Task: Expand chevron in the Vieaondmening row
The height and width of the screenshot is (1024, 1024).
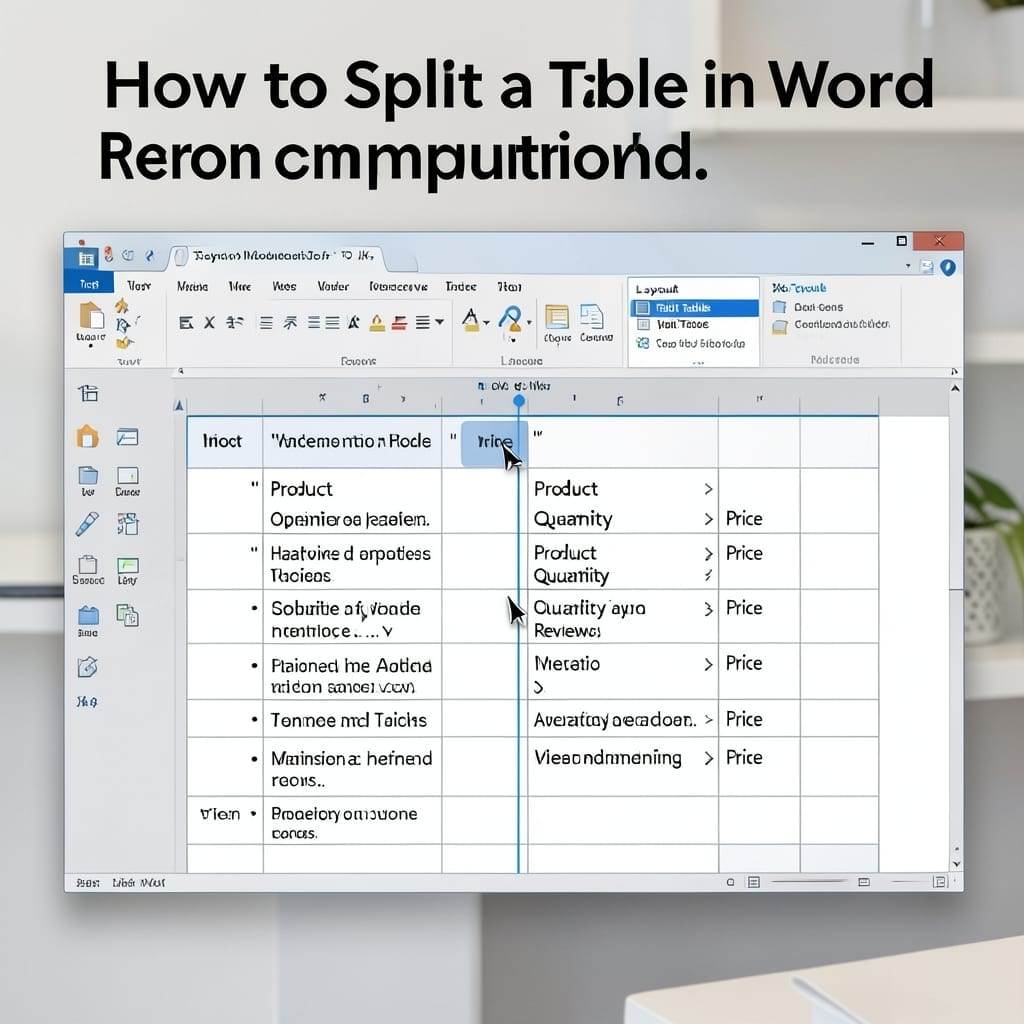Action: [709, 758]
